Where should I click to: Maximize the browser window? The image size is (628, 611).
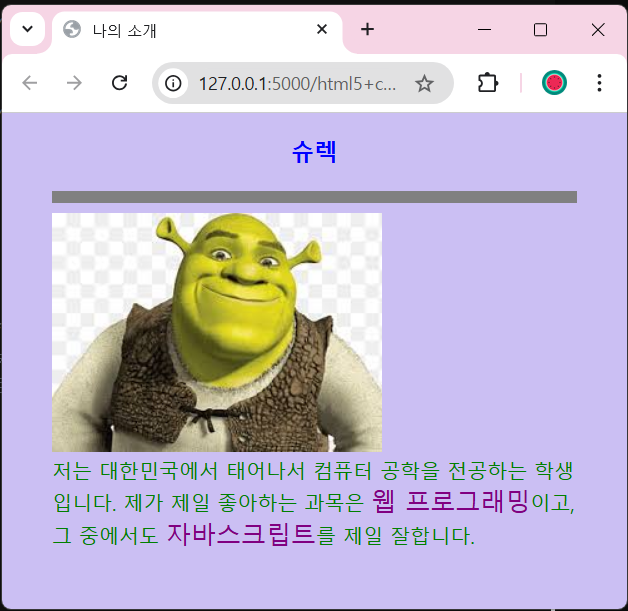[540, 30]
